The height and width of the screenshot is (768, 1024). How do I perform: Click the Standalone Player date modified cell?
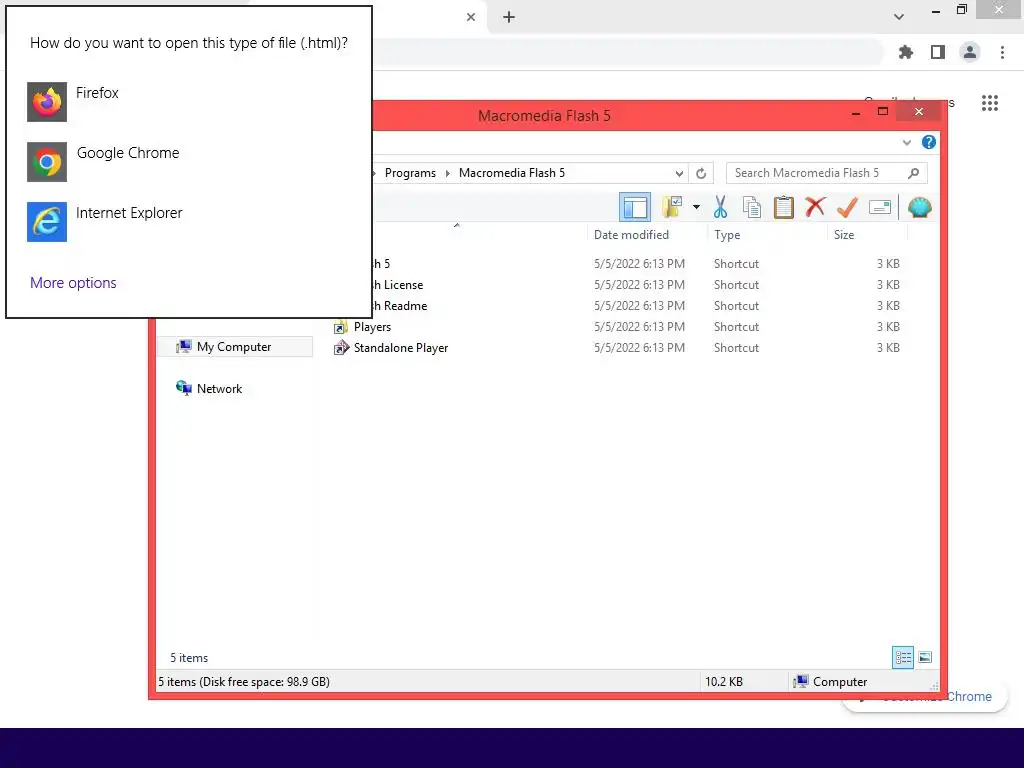pos(639,347)
